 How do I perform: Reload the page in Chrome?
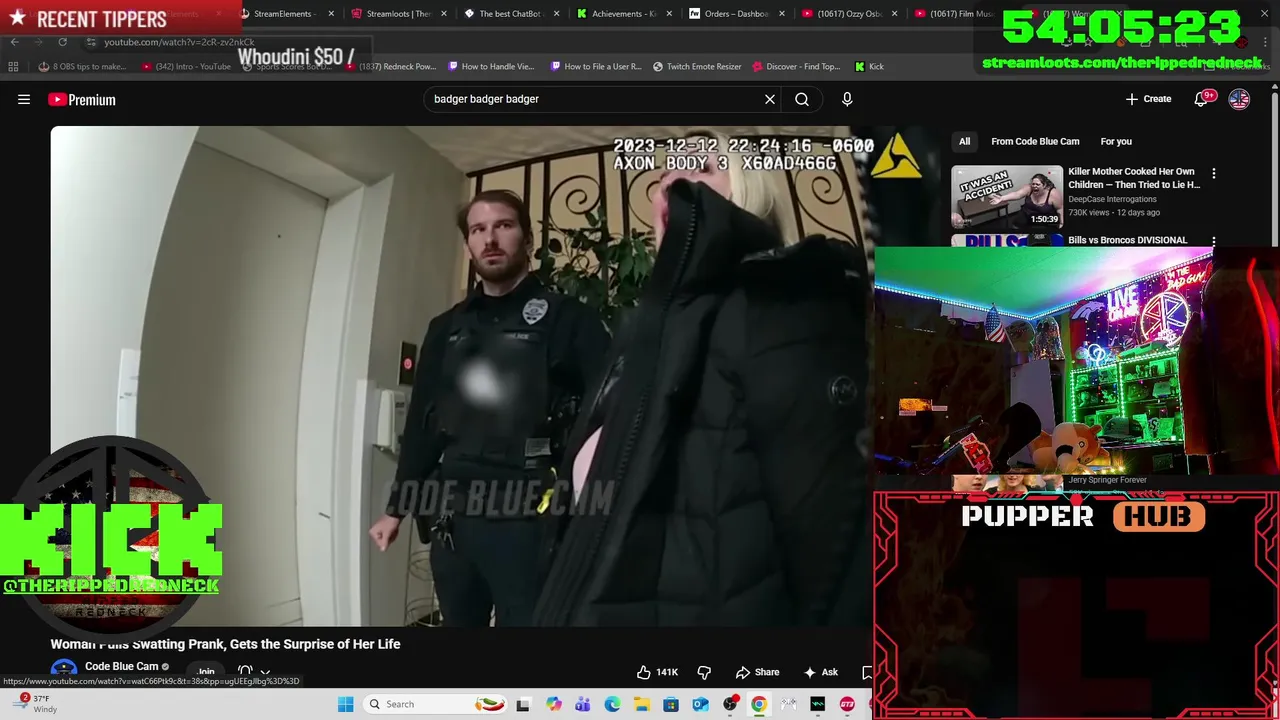click(62, 42)
